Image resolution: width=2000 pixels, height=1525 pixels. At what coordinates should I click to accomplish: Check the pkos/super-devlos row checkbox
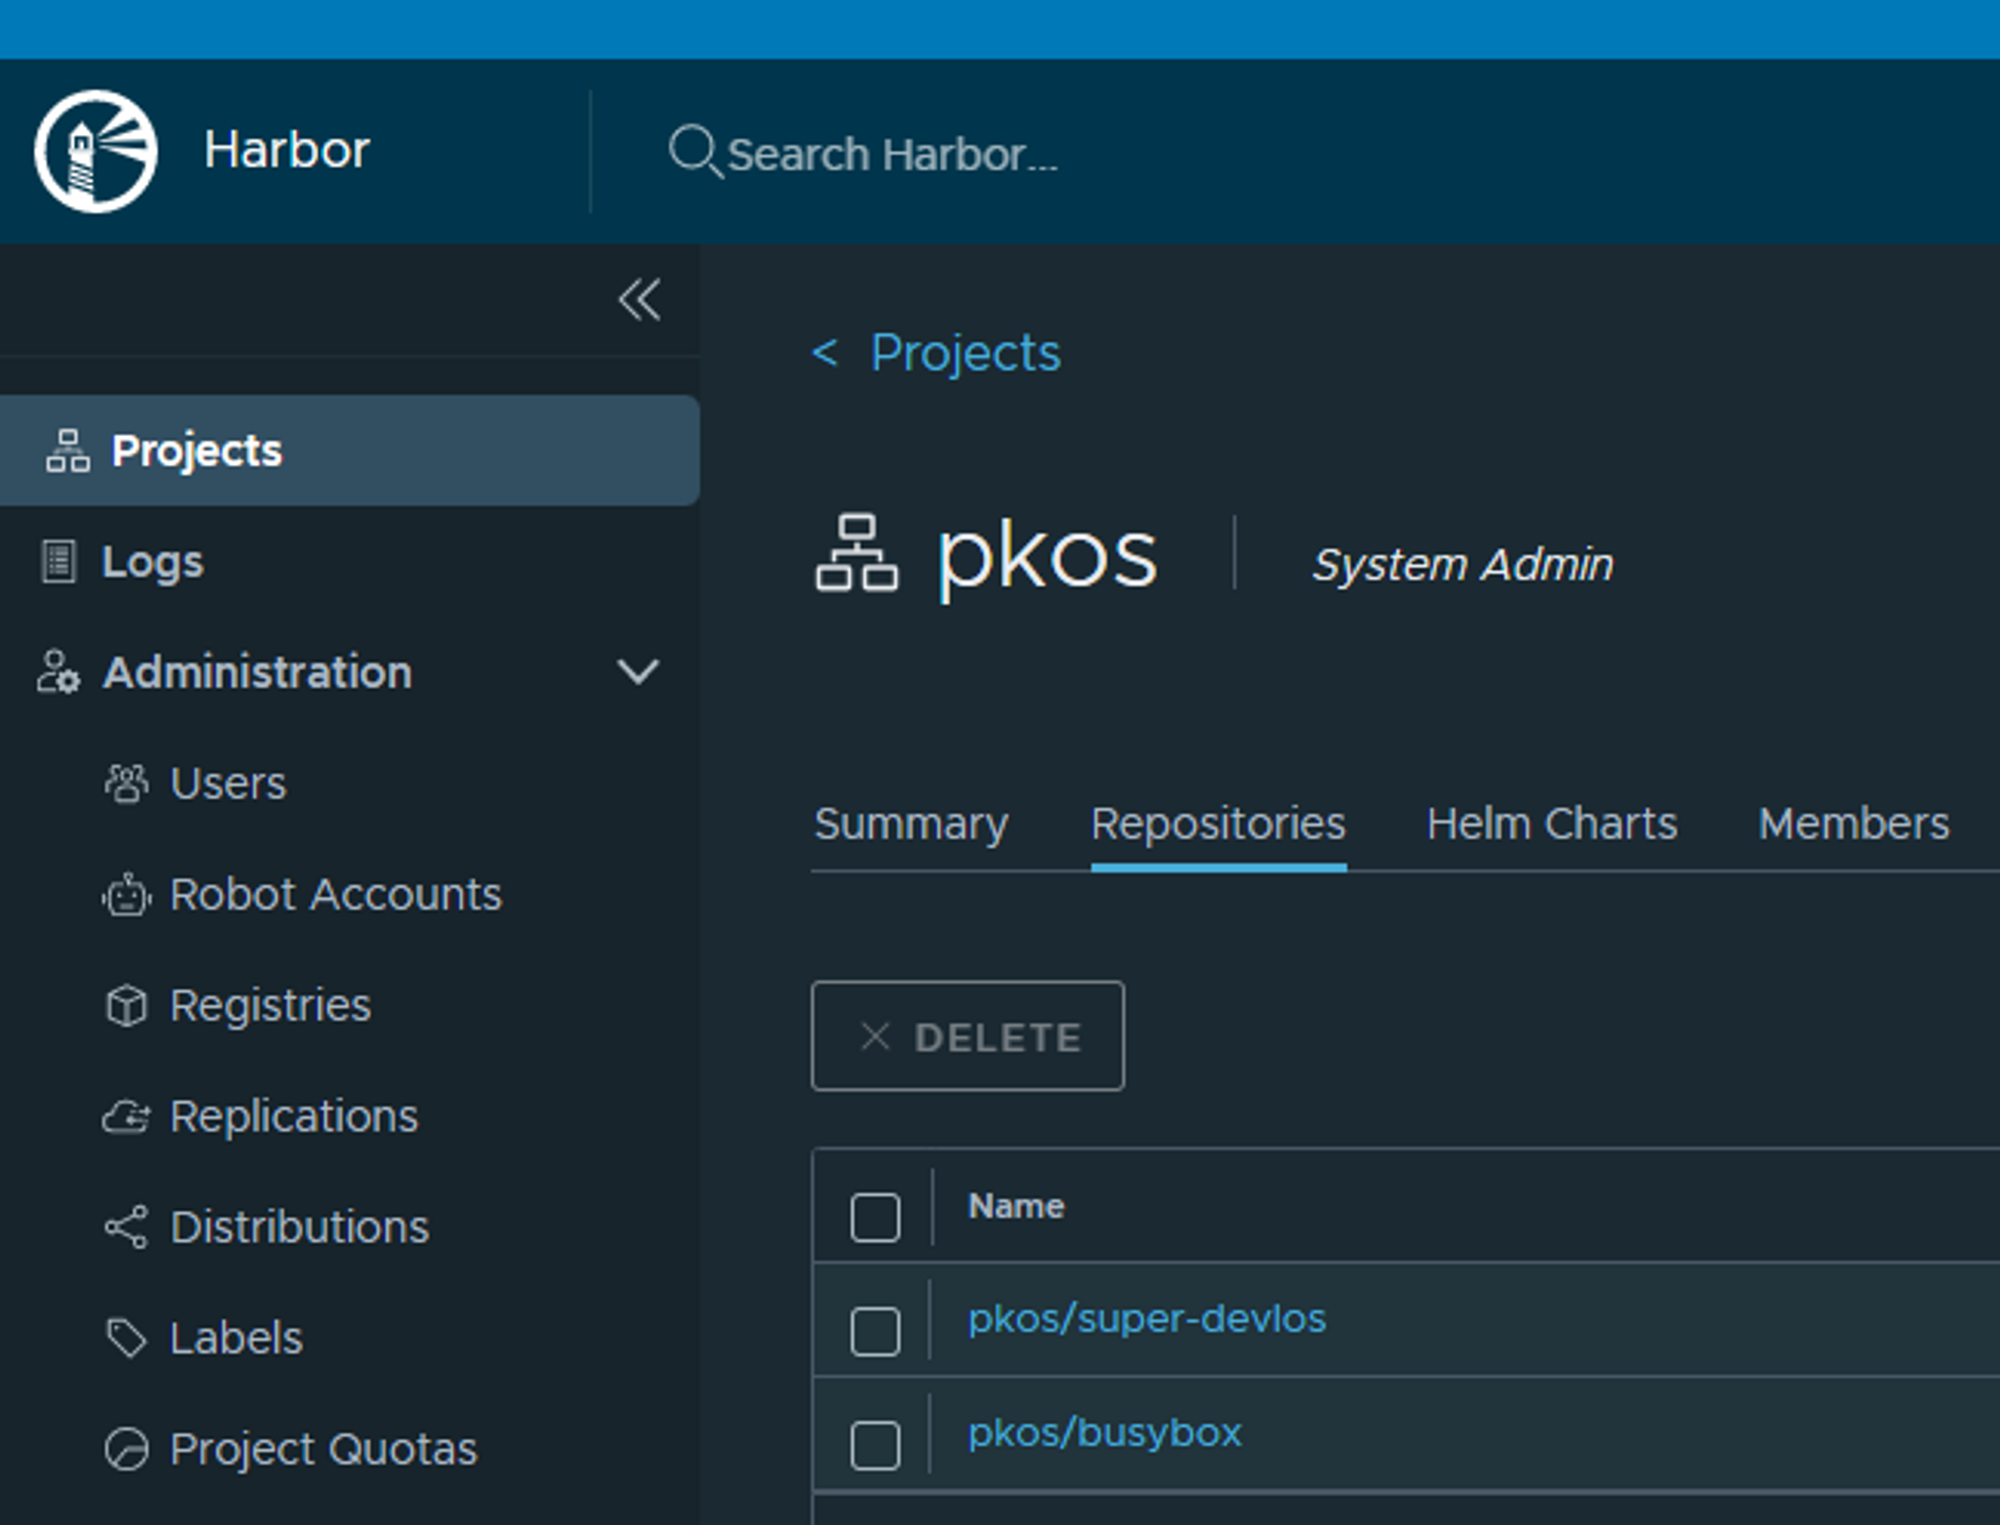click(875, 1331)
